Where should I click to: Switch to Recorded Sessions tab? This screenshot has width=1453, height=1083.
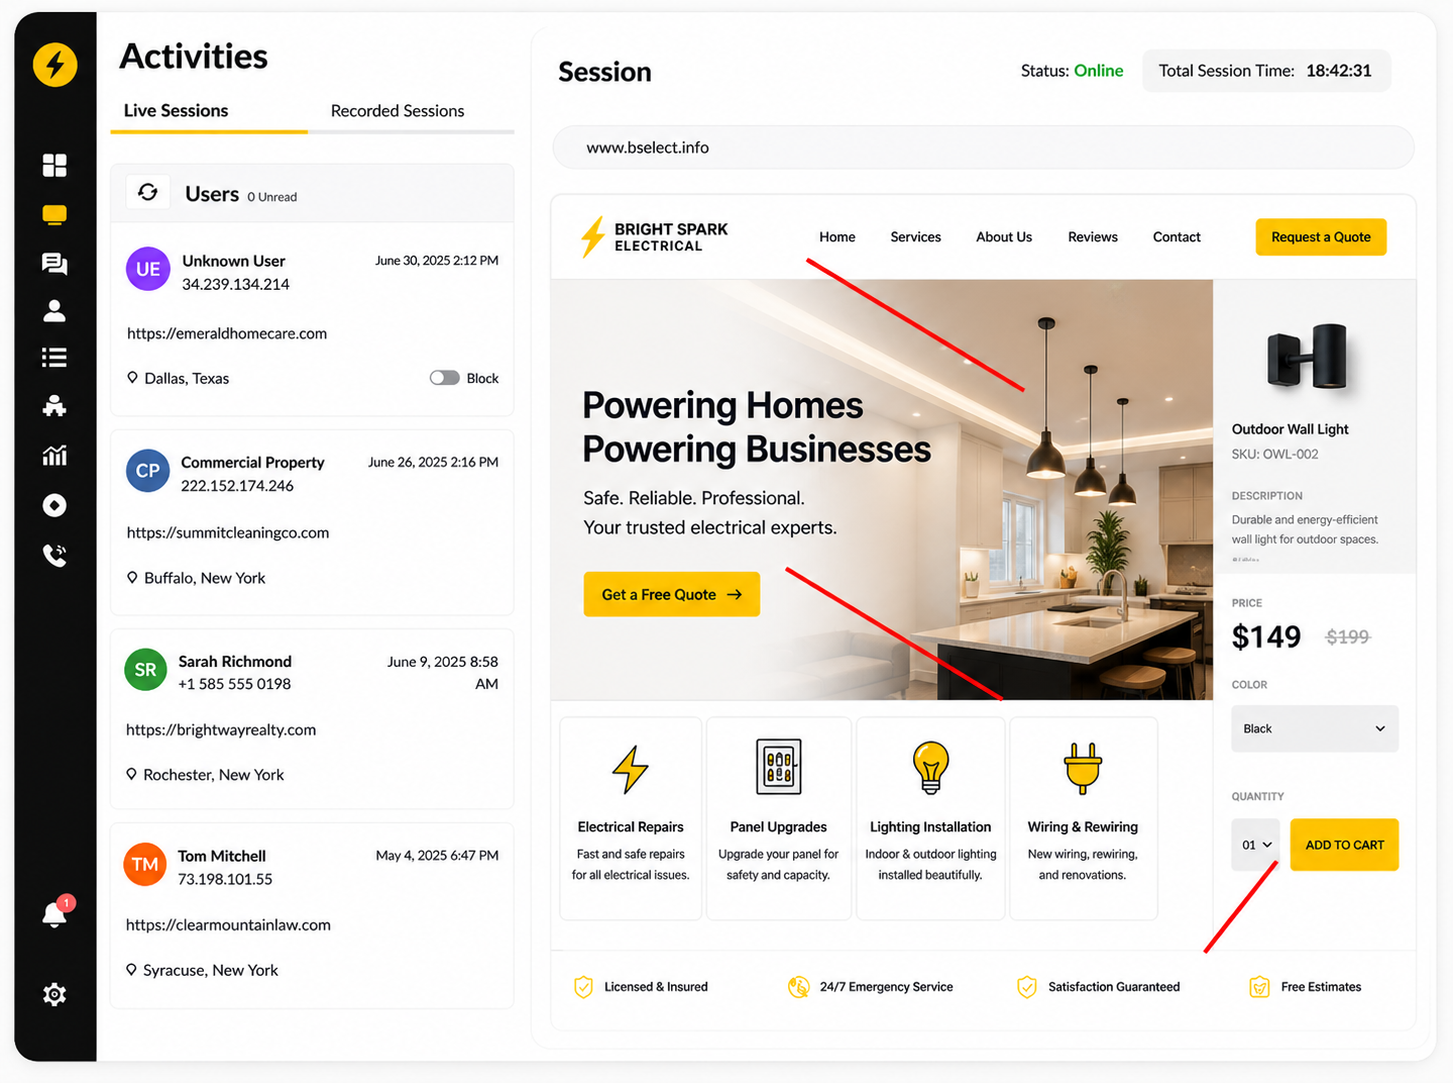[397, 111]
